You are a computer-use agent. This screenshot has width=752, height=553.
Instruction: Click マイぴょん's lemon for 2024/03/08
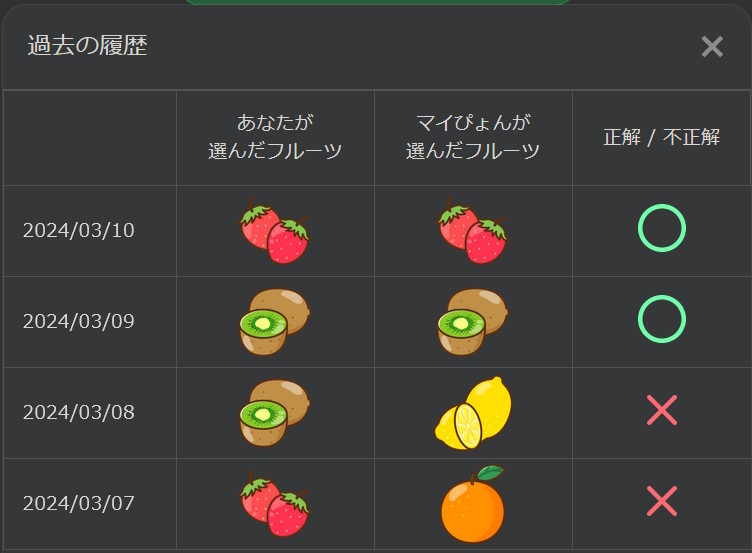point(473,413)
